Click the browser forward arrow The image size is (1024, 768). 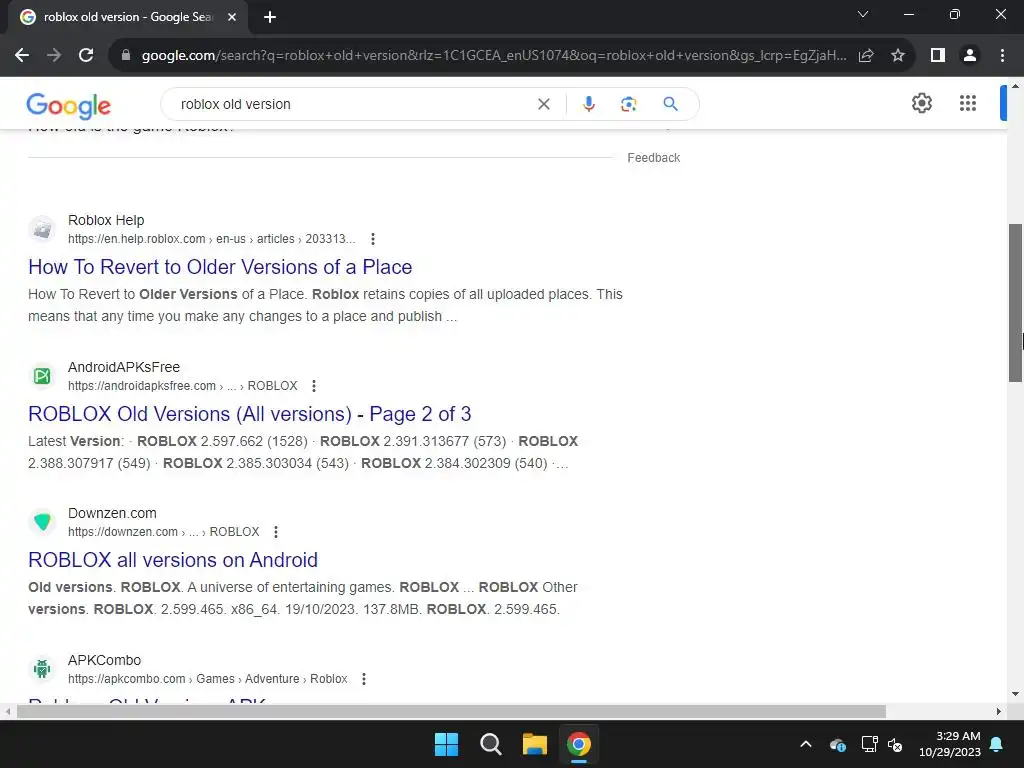pos(54,56)
